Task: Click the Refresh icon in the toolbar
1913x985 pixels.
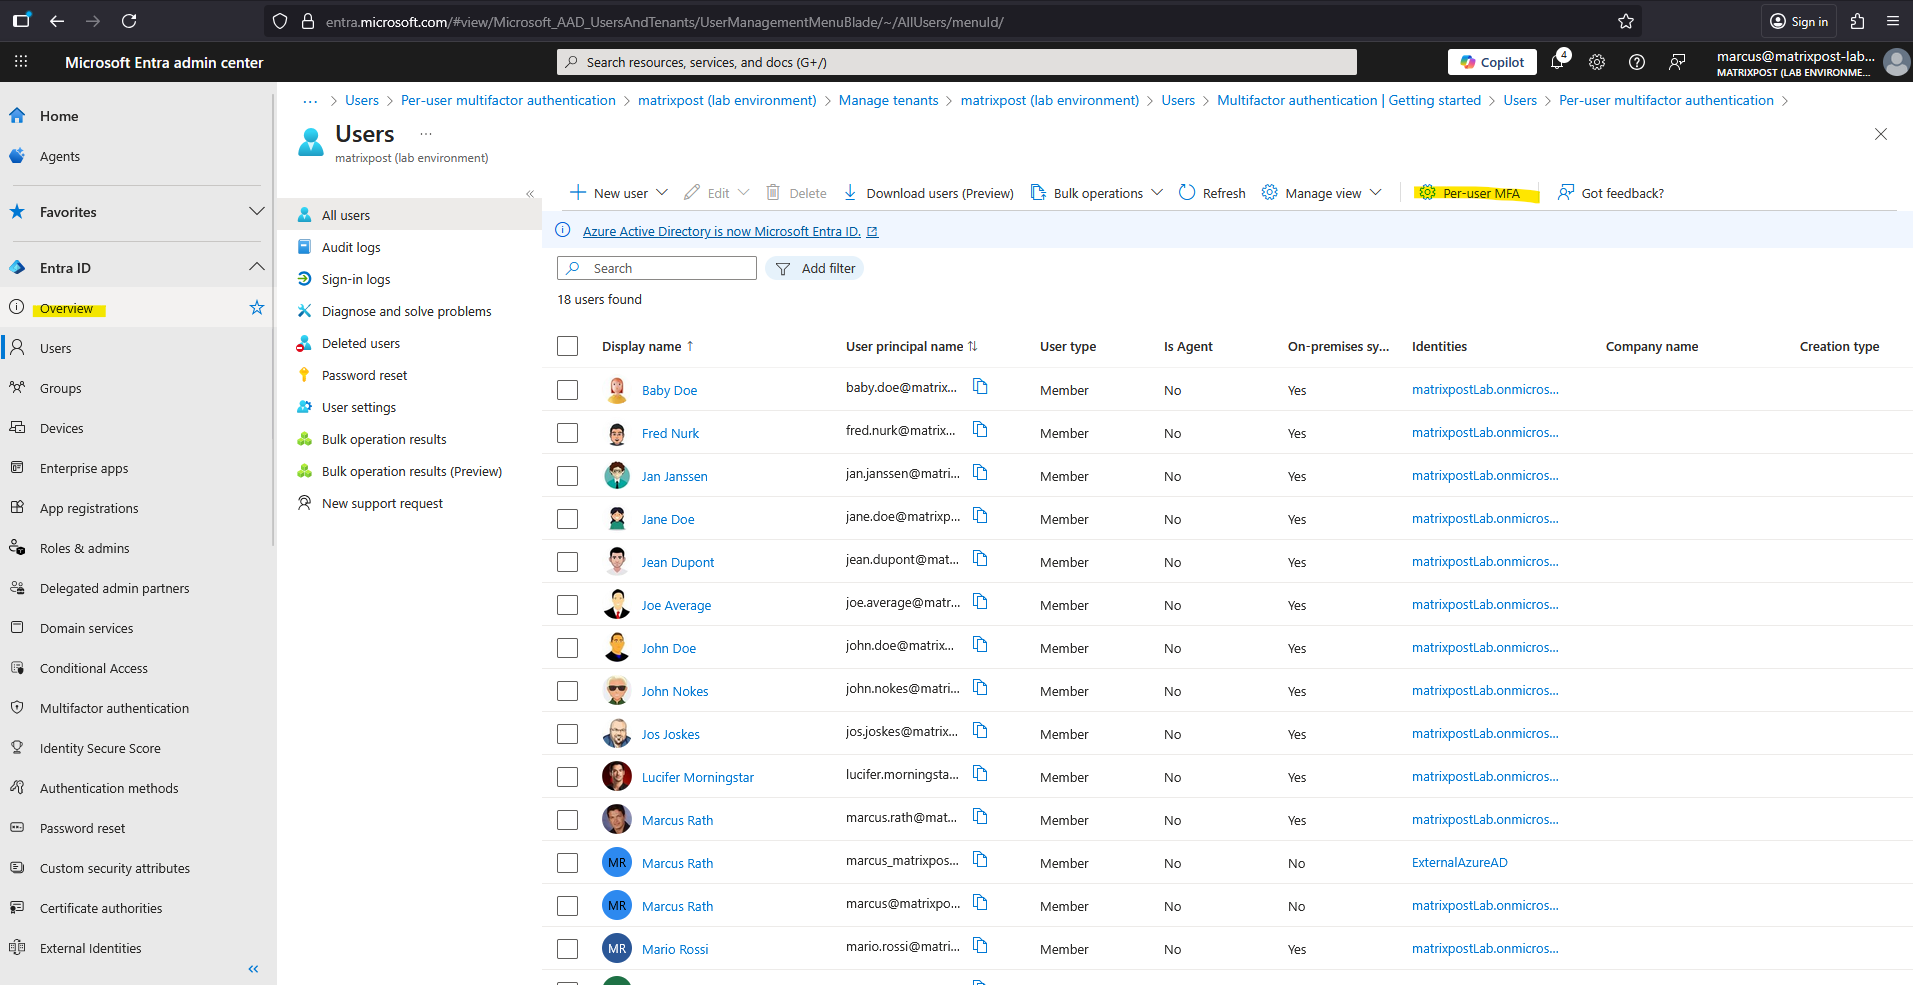Action: (1187, 193)
